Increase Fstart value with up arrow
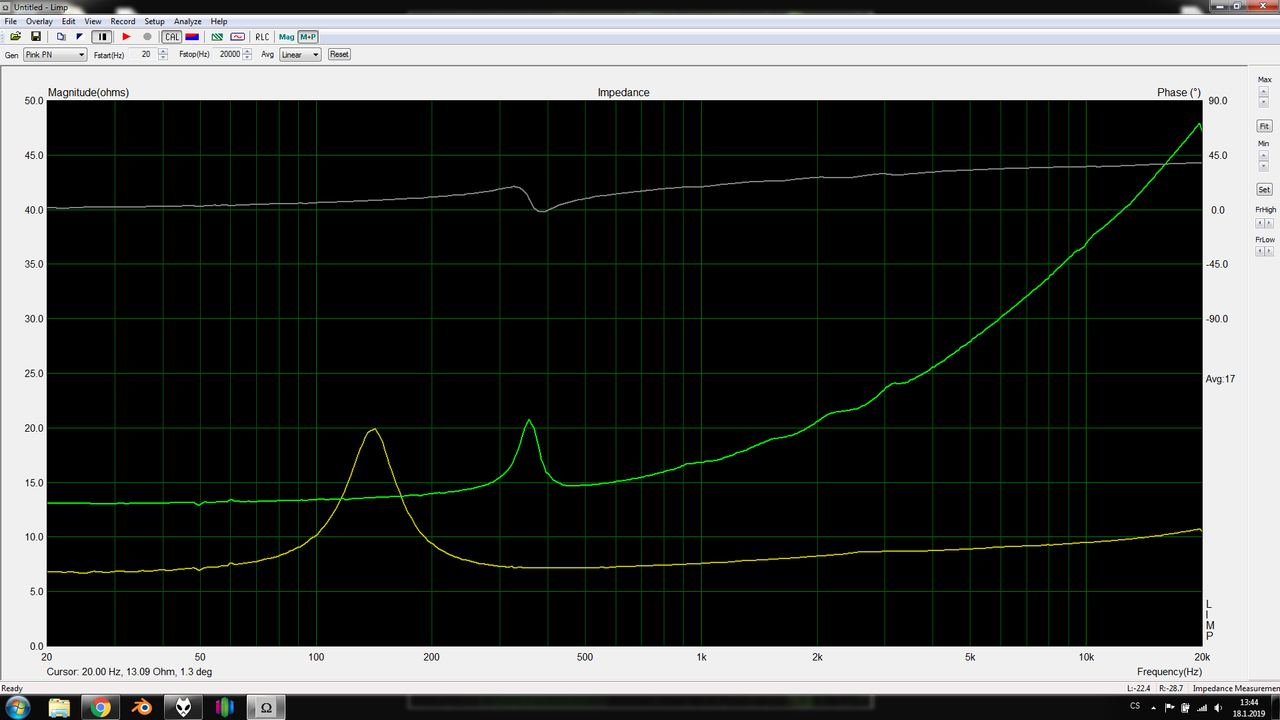The height and width of the screenshot is (720, 1280). (x=161, y=52)
